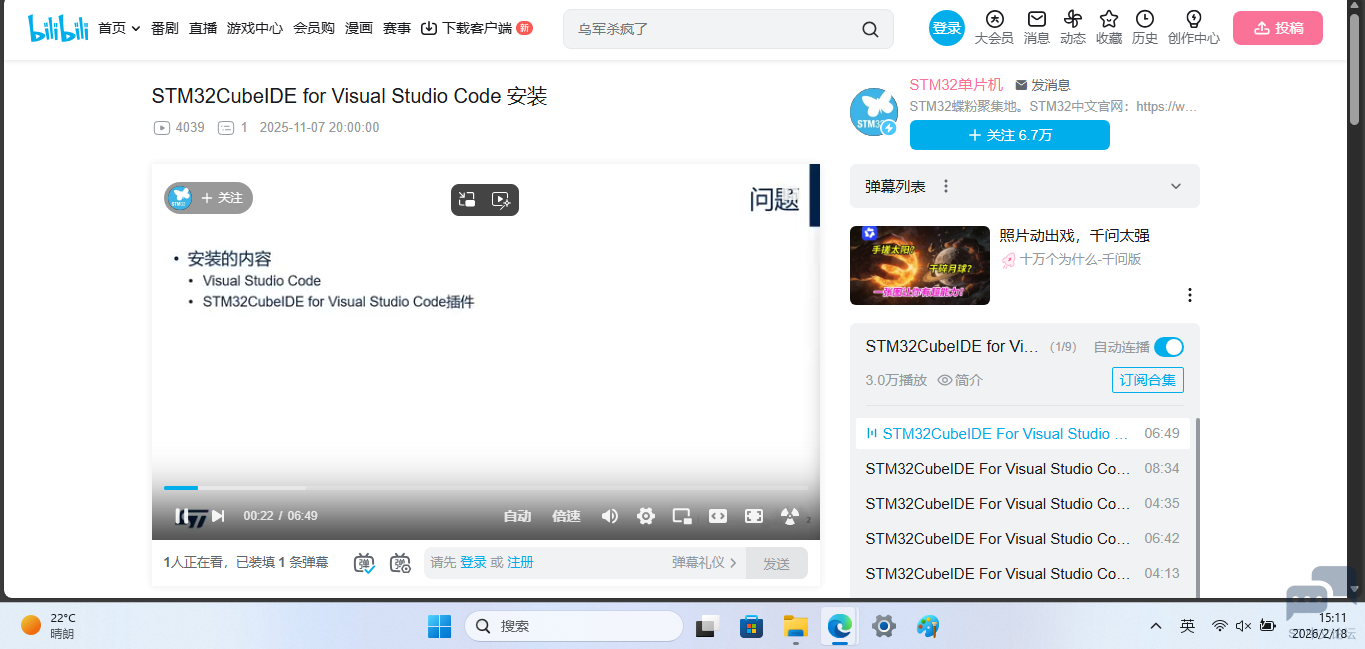Click the 发送 send button

[x=777, y=563]
